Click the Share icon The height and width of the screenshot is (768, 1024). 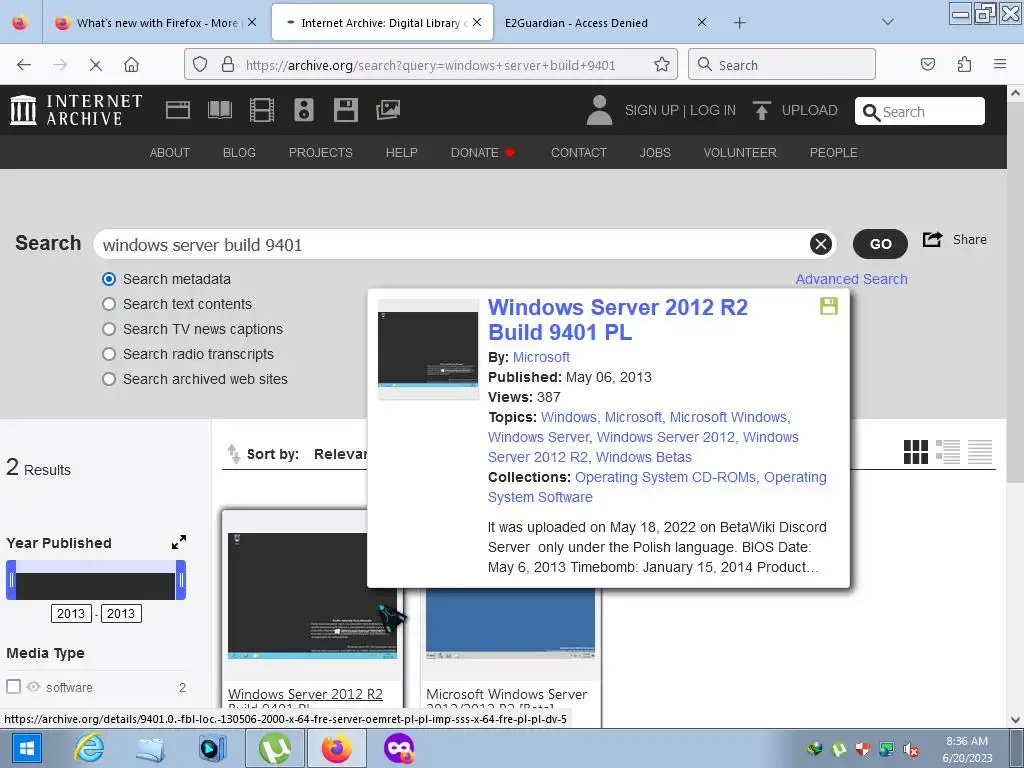coord(932,239)
